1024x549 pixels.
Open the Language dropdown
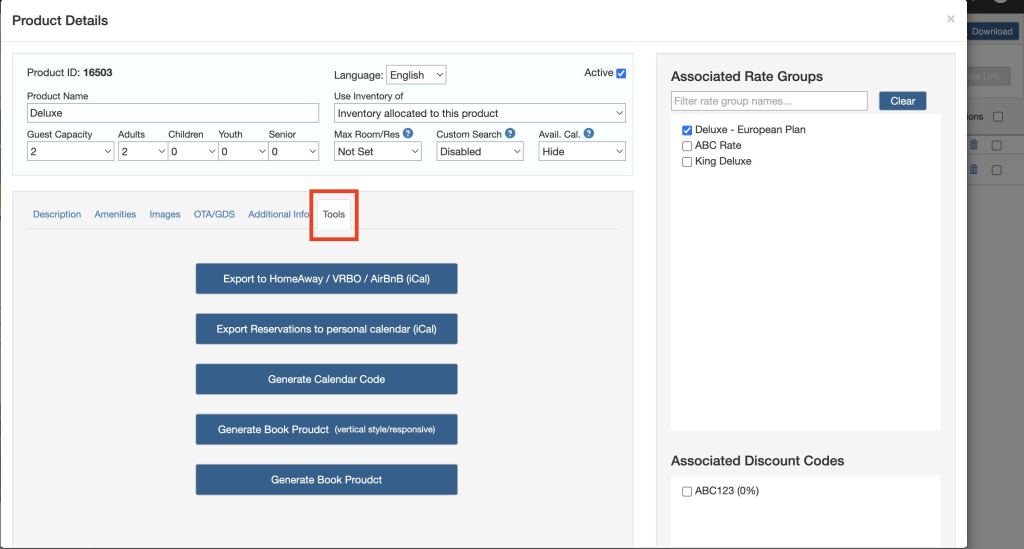(416, 75)
